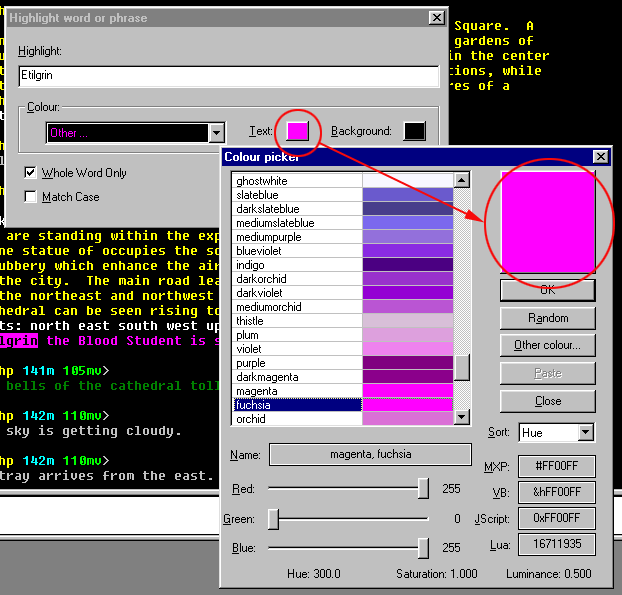Click the Name button showing magenta, fuchsia
The image size is (622, 595).
371,454
